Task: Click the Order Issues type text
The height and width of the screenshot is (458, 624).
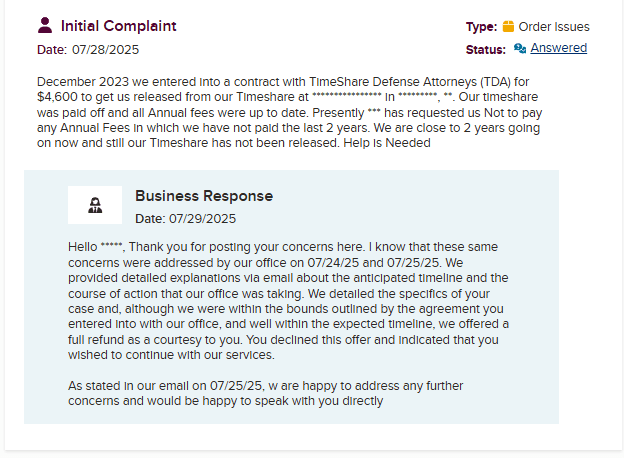Action: [x=554, y=27]
